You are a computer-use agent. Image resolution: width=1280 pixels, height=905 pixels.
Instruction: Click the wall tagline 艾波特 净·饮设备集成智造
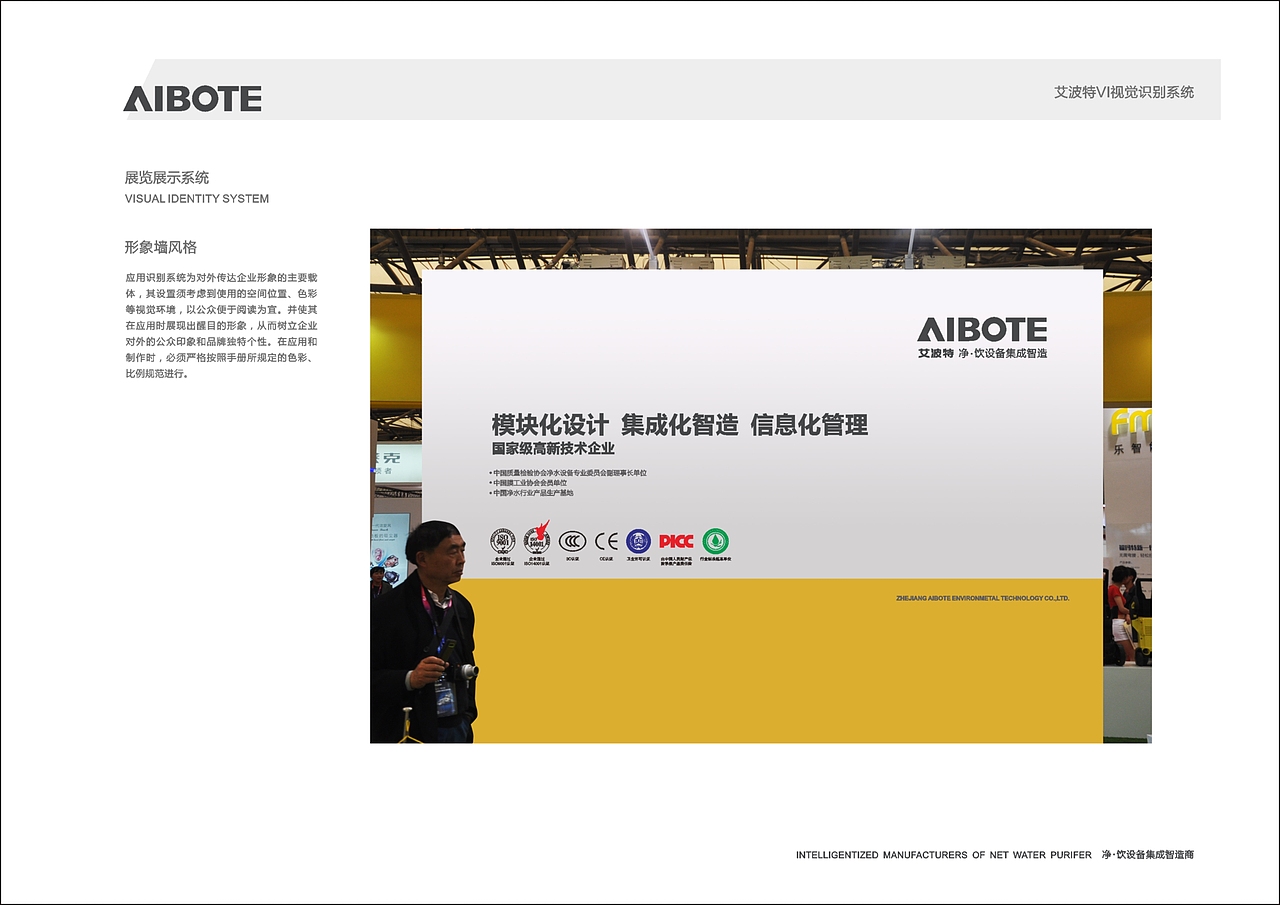[982, 353]
